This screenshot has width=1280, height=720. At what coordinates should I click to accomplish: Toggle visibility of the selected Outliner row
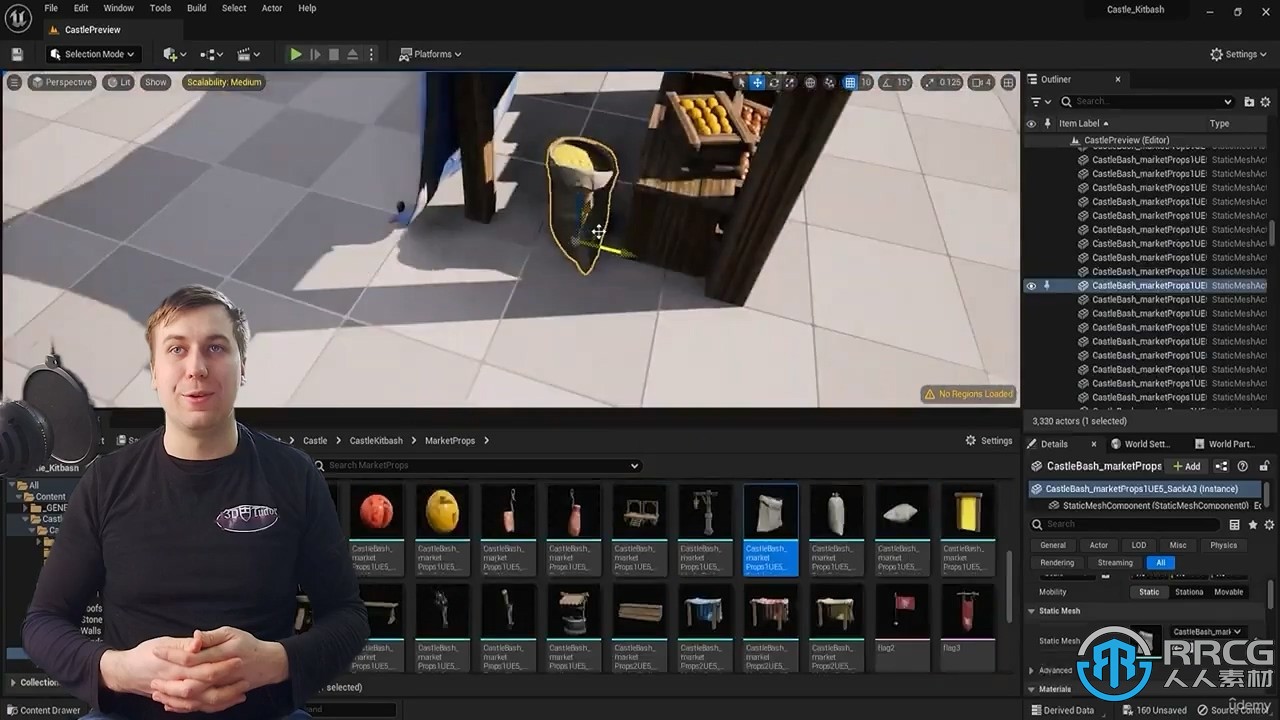click(x=1031, y=285)
